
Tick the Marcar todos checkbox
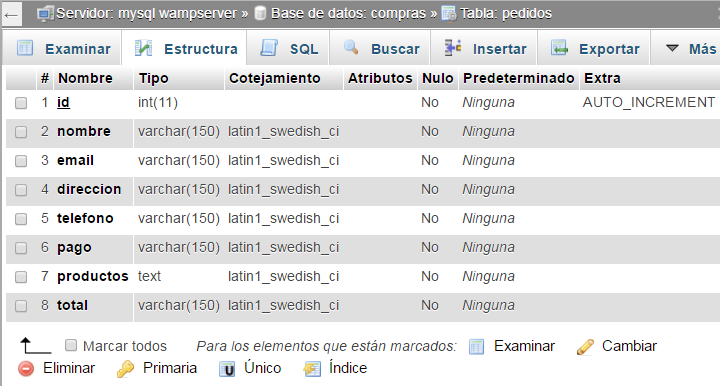pyautogui.click(x=71, y=345)
